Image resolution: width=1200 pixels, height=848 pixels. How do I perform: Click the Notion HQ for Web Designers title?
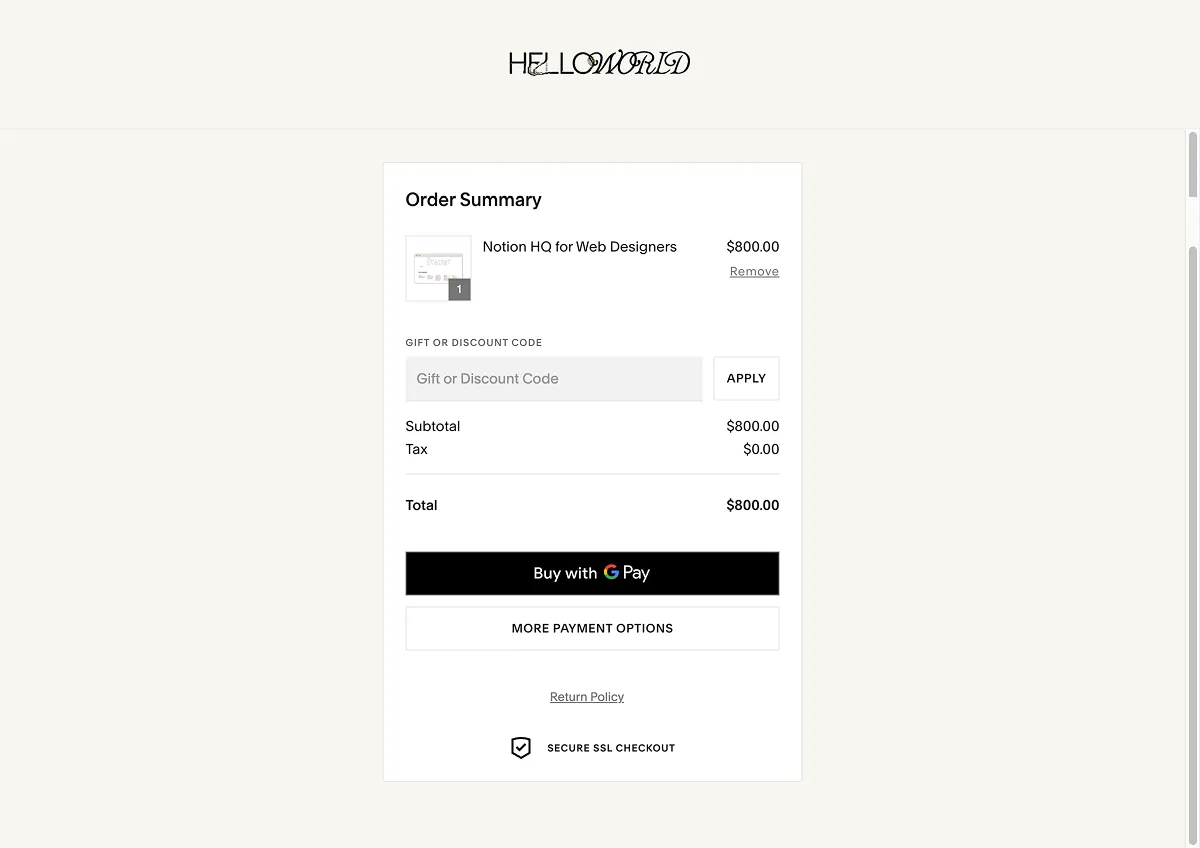click(x=580, y=247)
